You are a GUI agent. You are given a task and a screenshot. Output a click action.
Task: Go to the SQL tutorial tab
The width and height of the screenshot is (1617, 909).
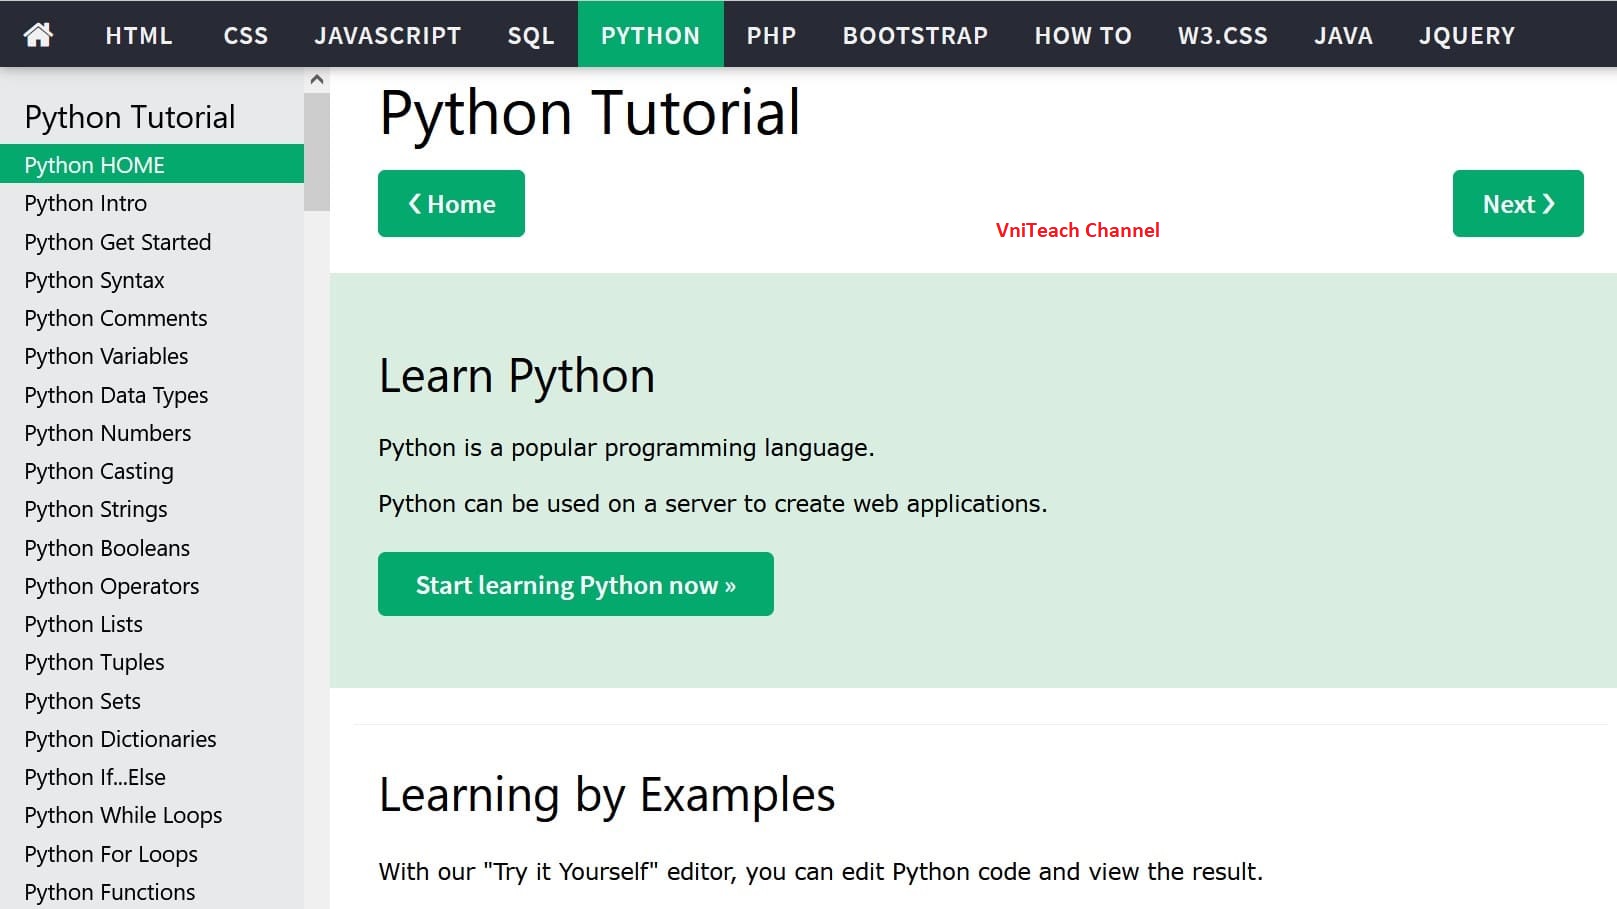pos(530,35)
